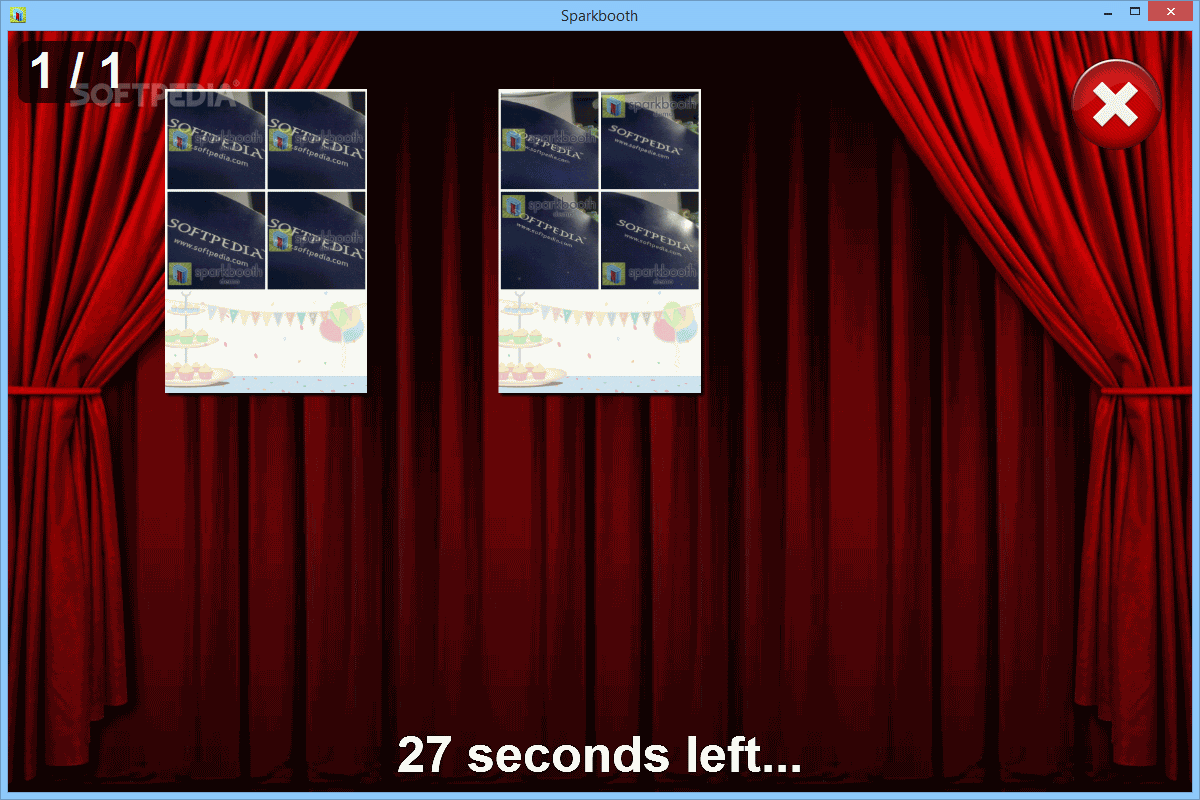Maximize the Sparkbooth window
The height and width of the screenshot is (800, 1200).
pos(1135,12)
